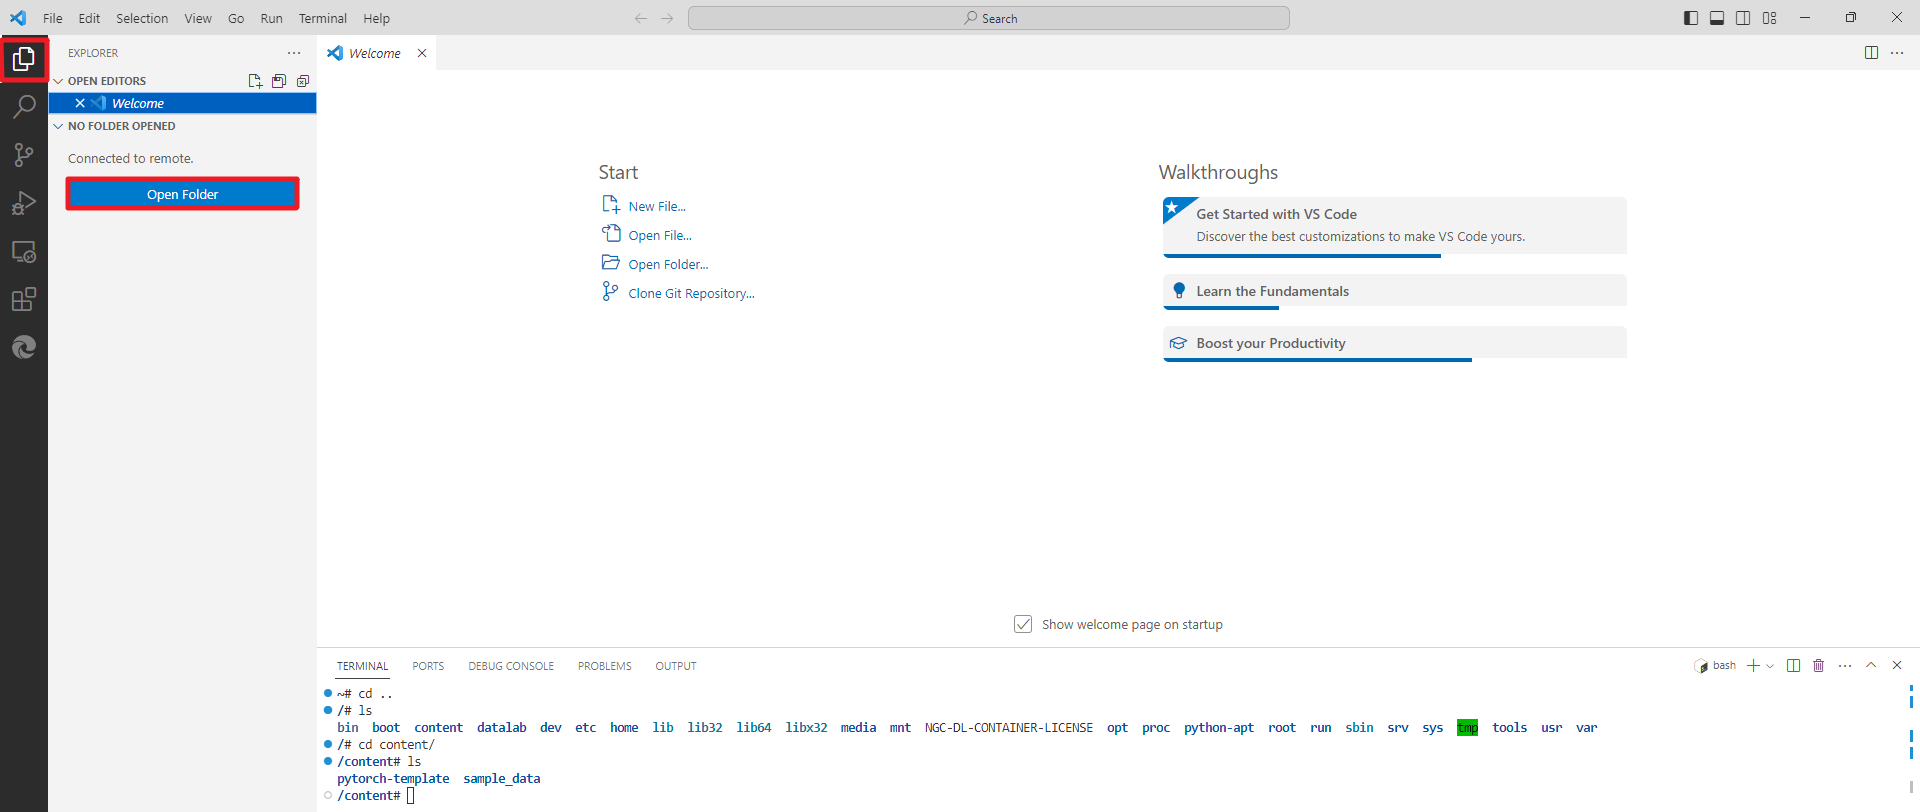This screenshot has height=812, width=1920.
Task: Switch to the Problems tab
Action: pos(605,666)
